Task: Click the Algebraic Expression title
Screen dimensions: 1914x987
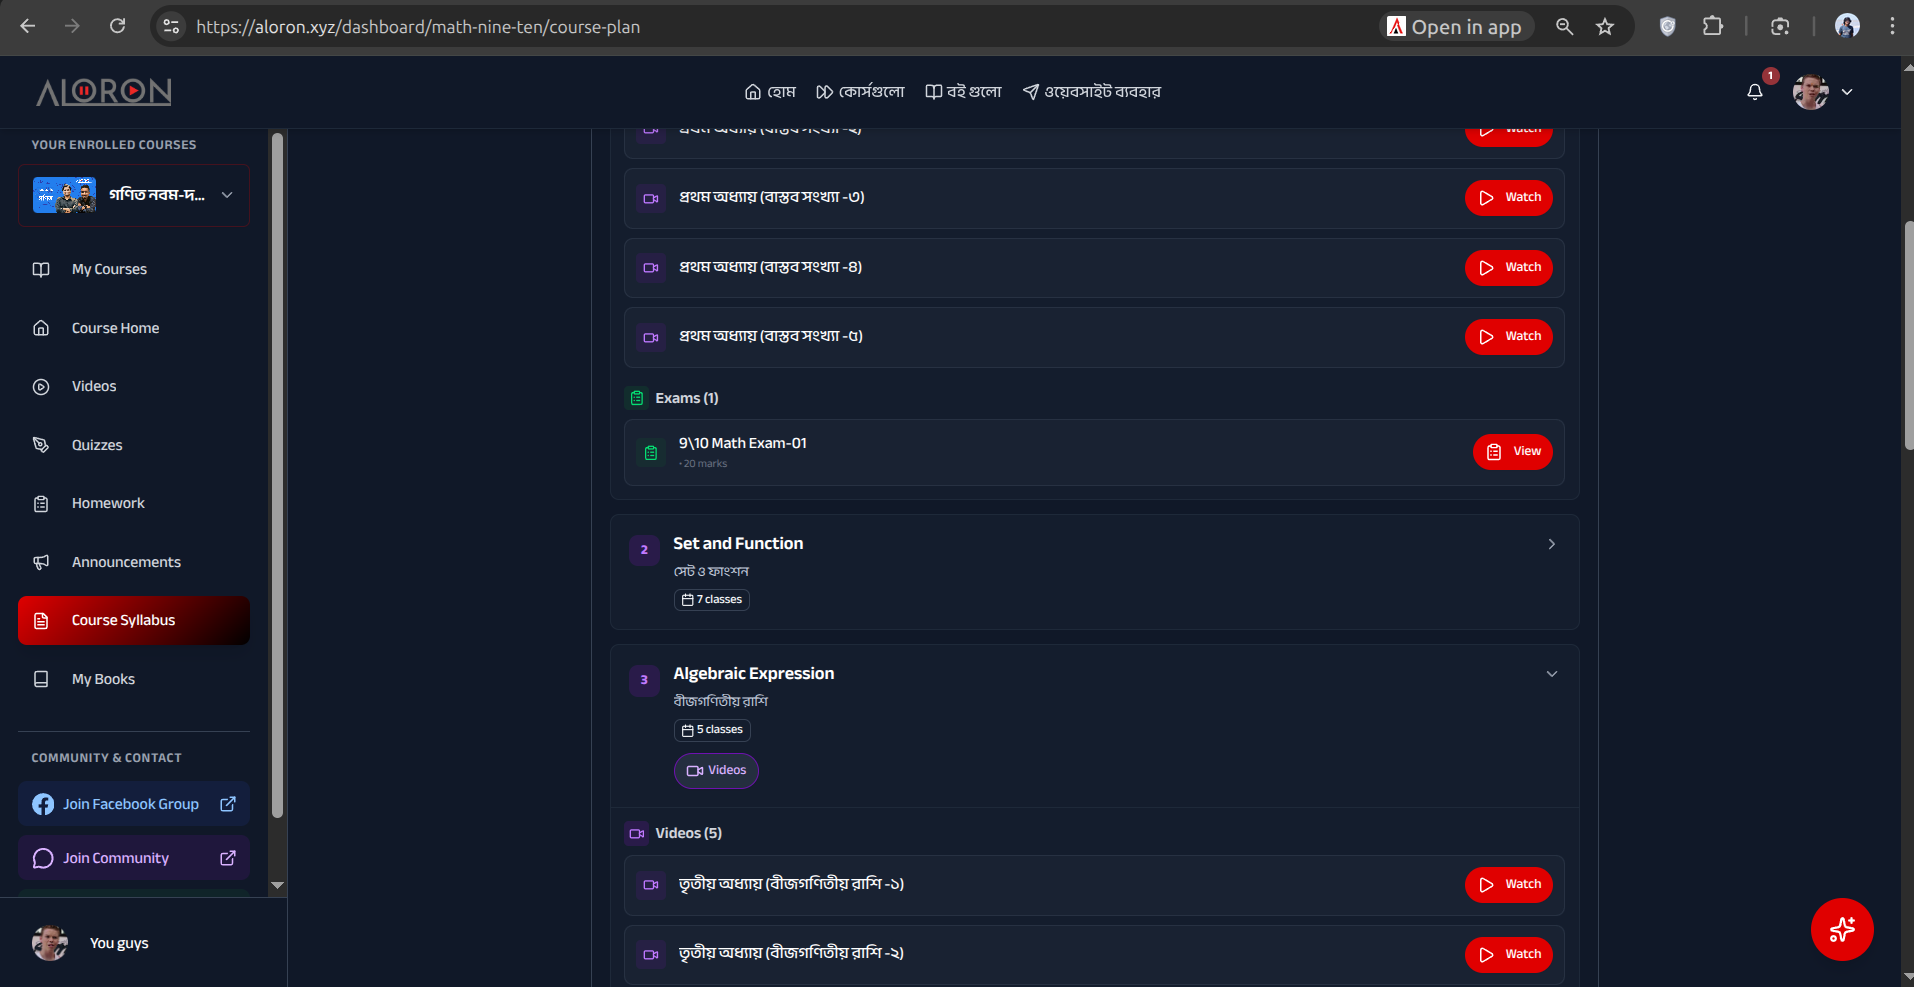Action: tap(754, 674)
